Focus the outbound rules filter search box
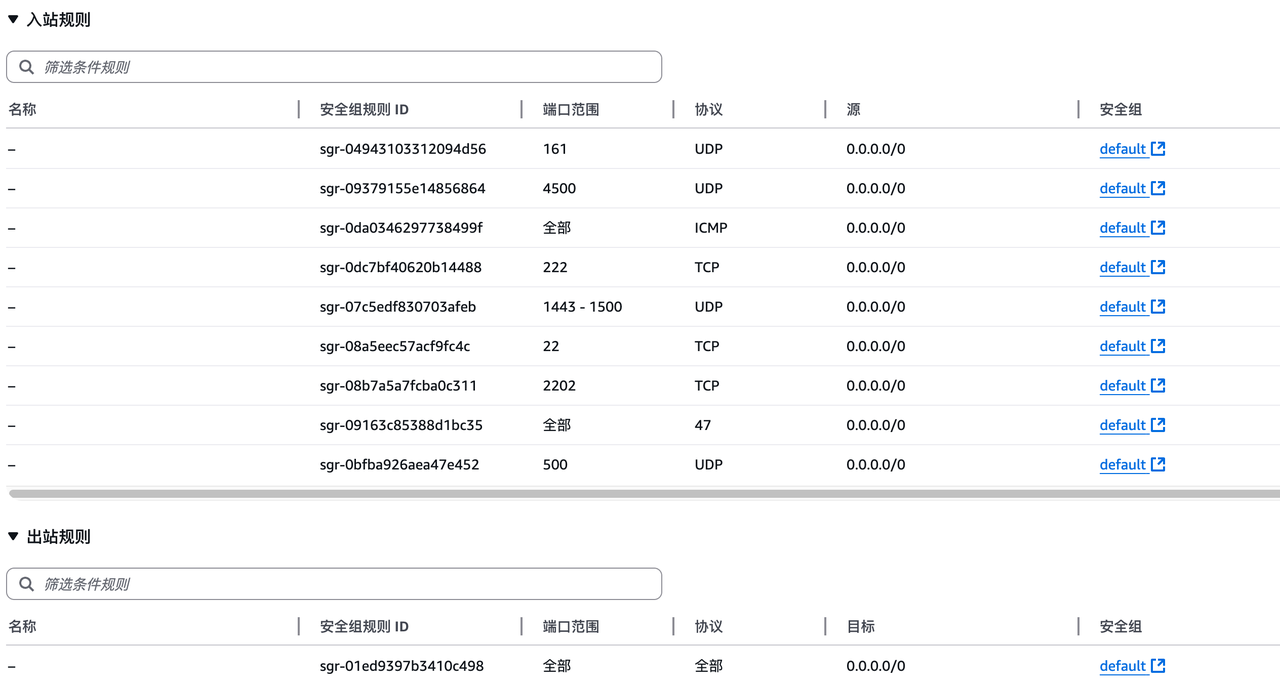This screenshot has width=1280, height=686. tap(340, 584)
